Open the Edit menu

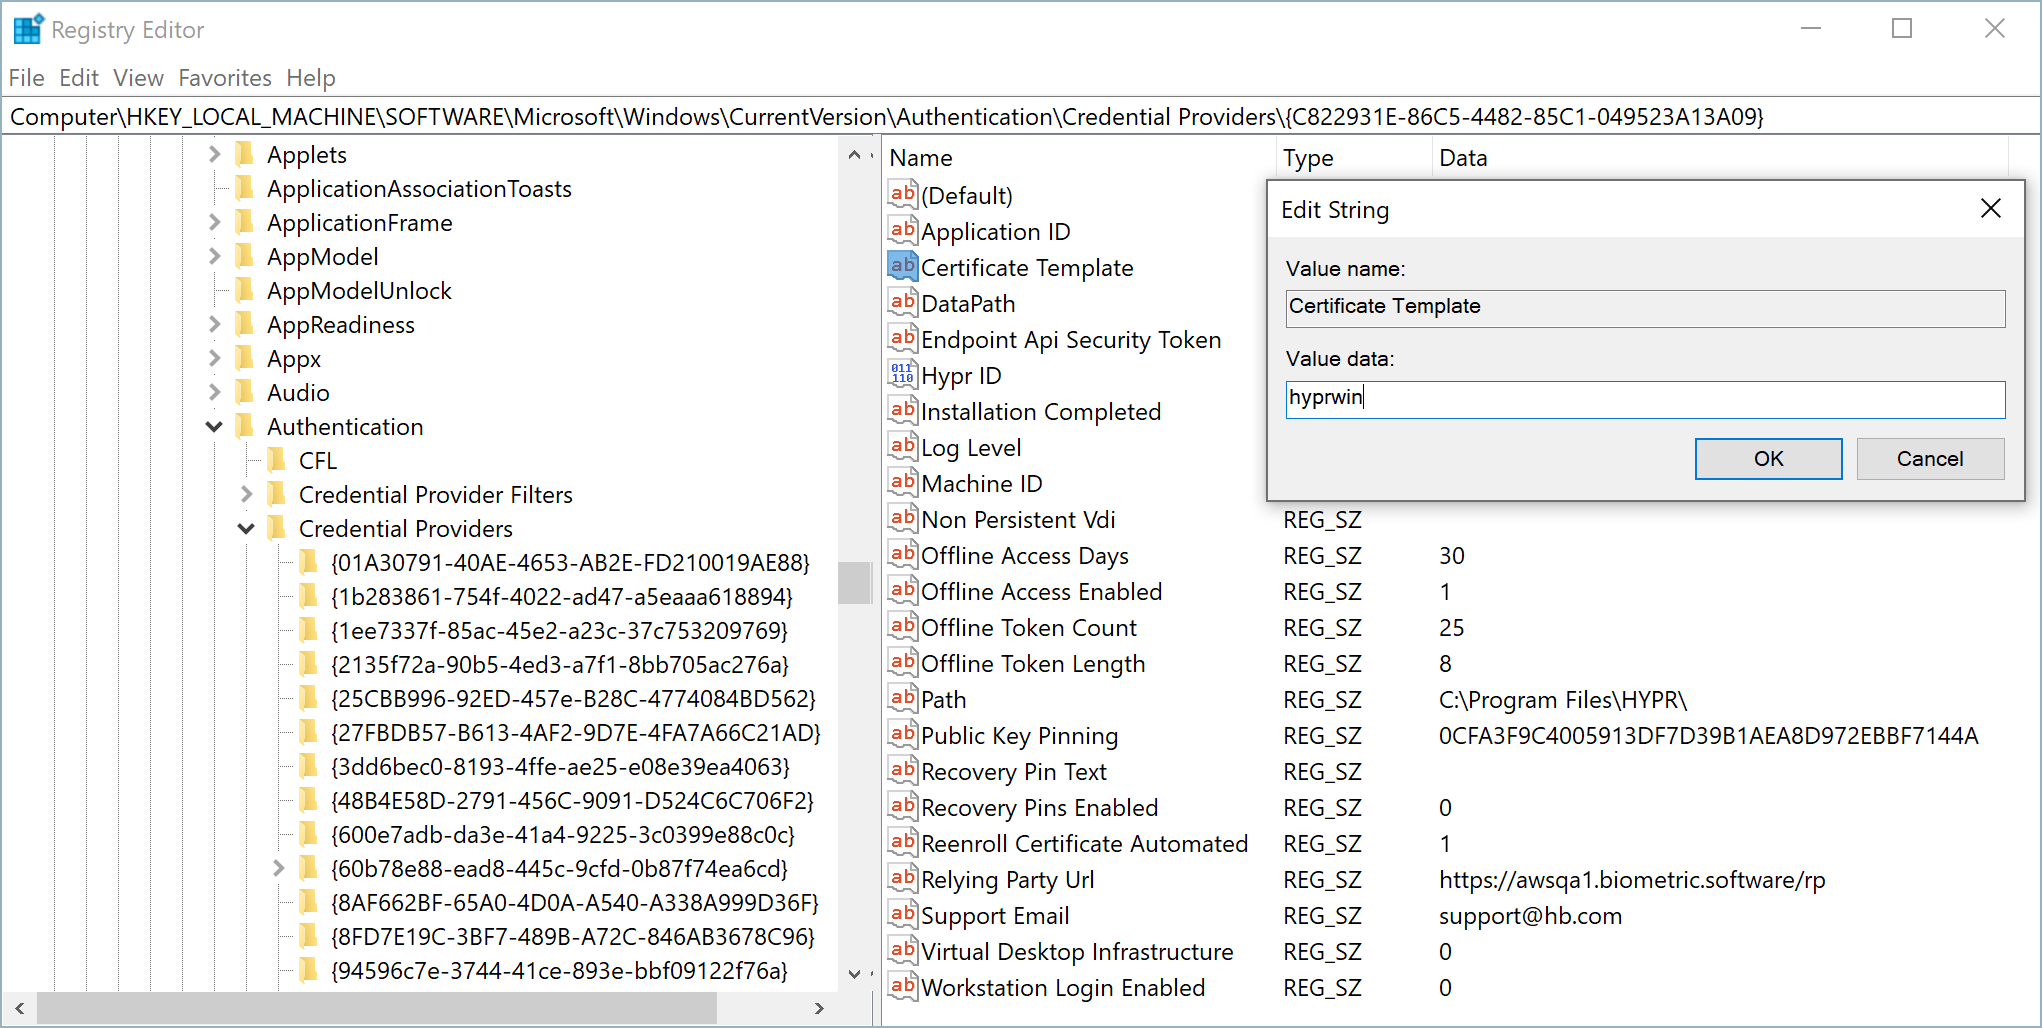[79, 78]
